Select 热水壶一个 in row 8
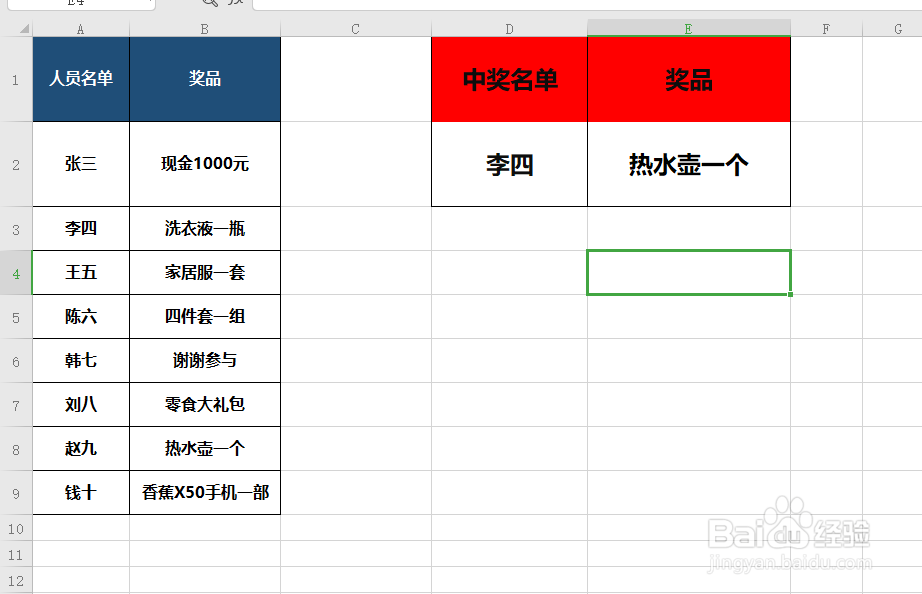 (x=205, y=449)
